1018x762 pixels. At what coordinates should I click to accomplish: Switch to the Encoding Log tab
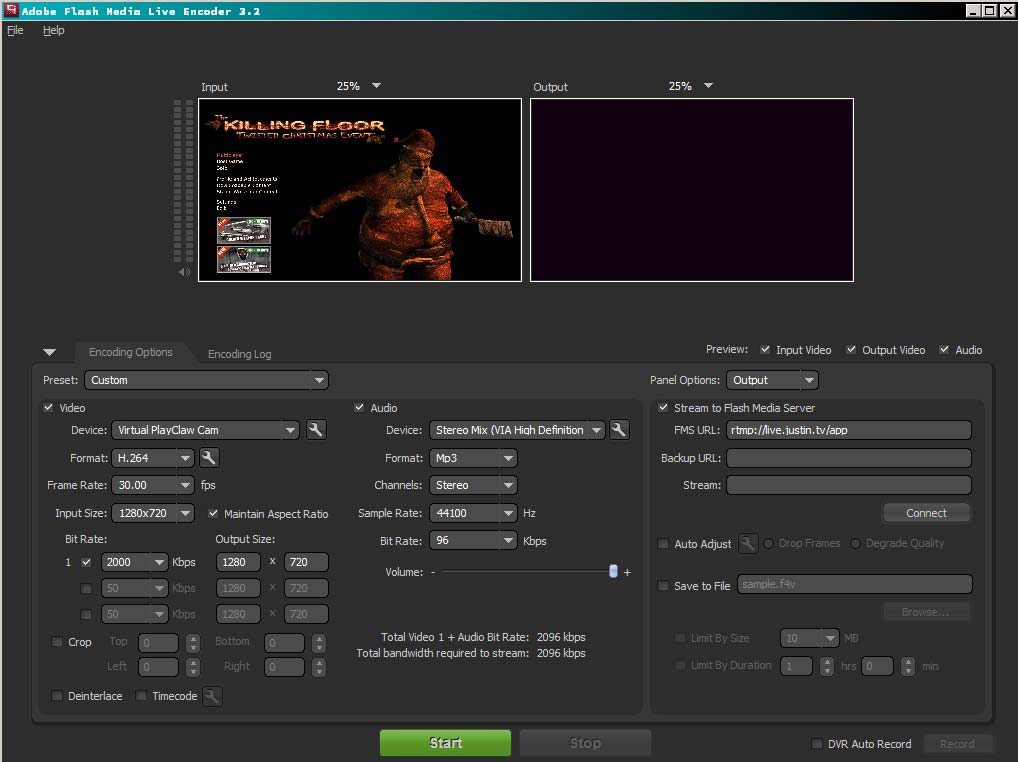[x=239, y=354]
